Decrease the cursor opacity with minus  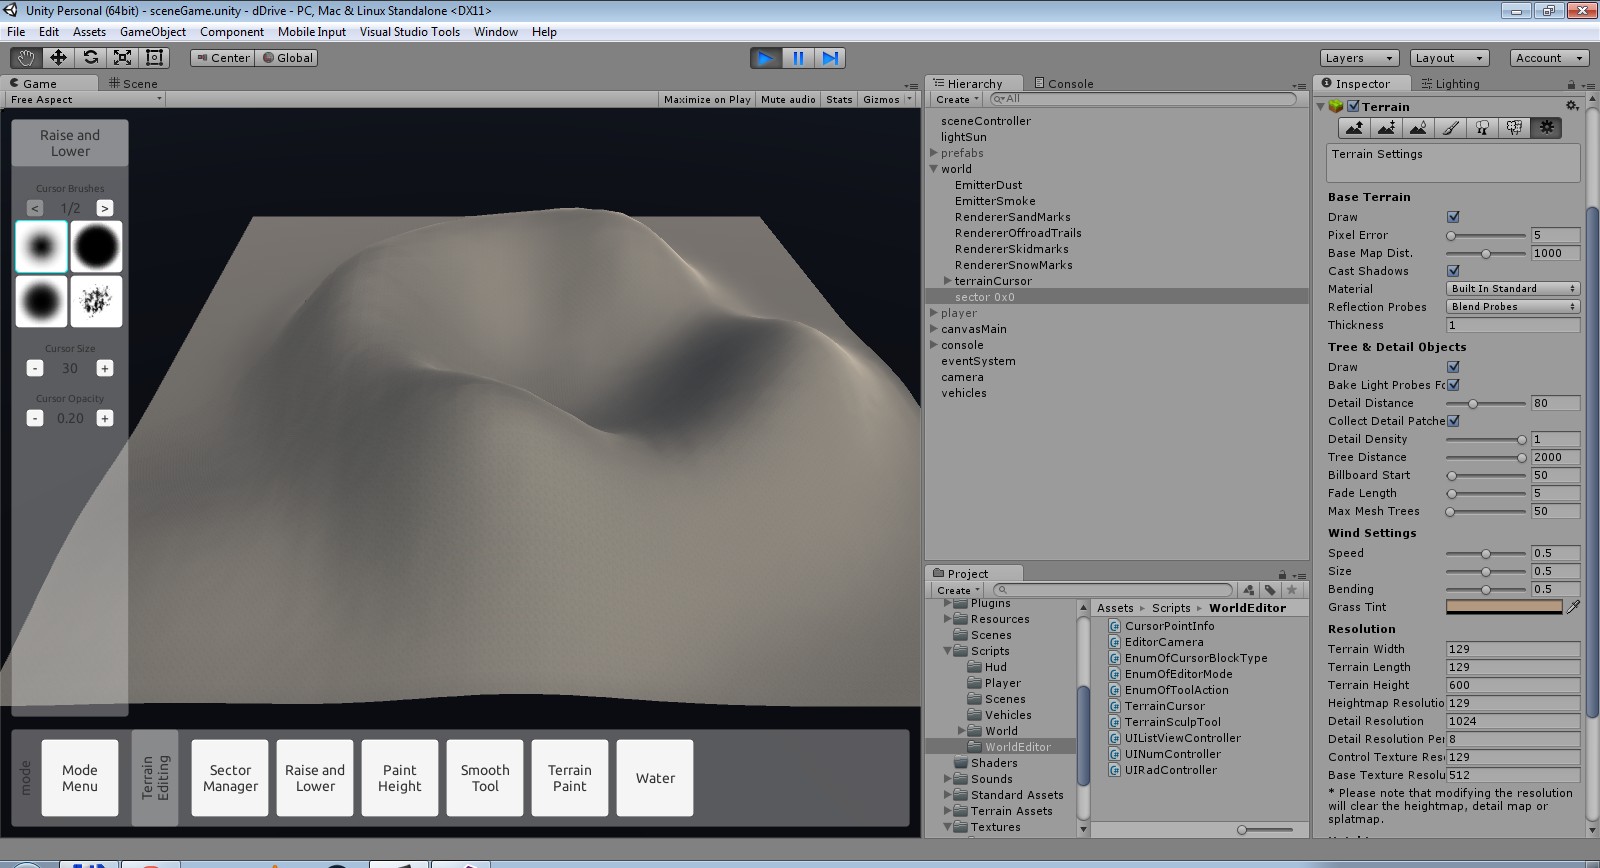tap(35, 418)
